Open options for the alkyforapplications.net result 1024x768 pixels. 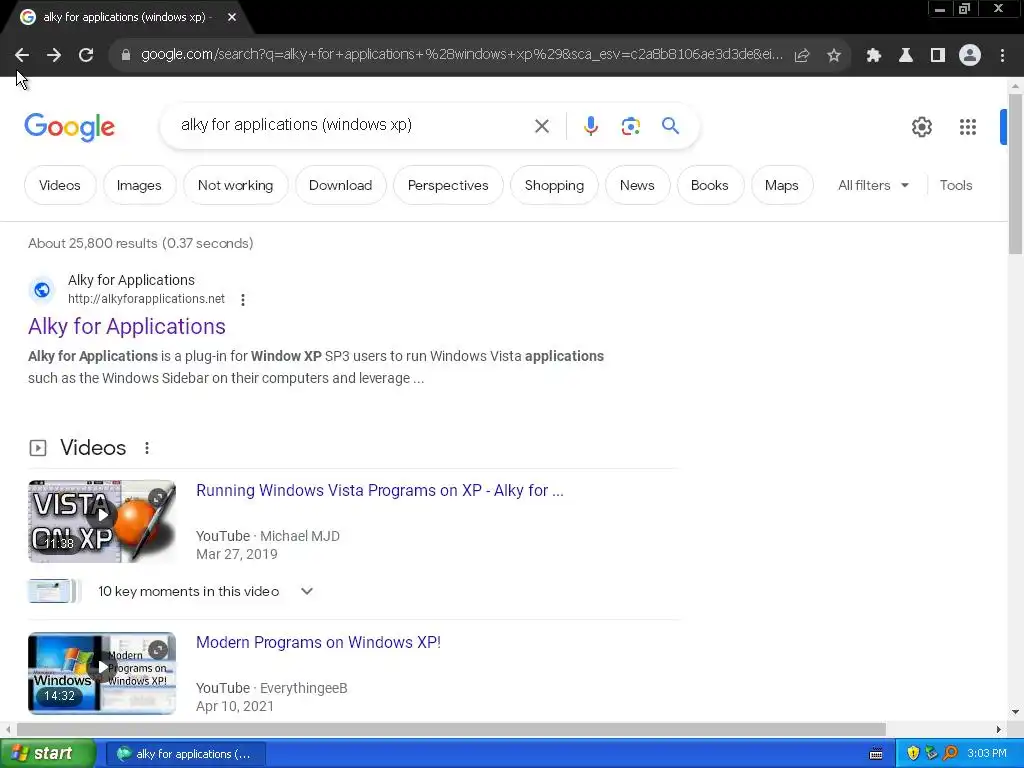click(243, 300)
